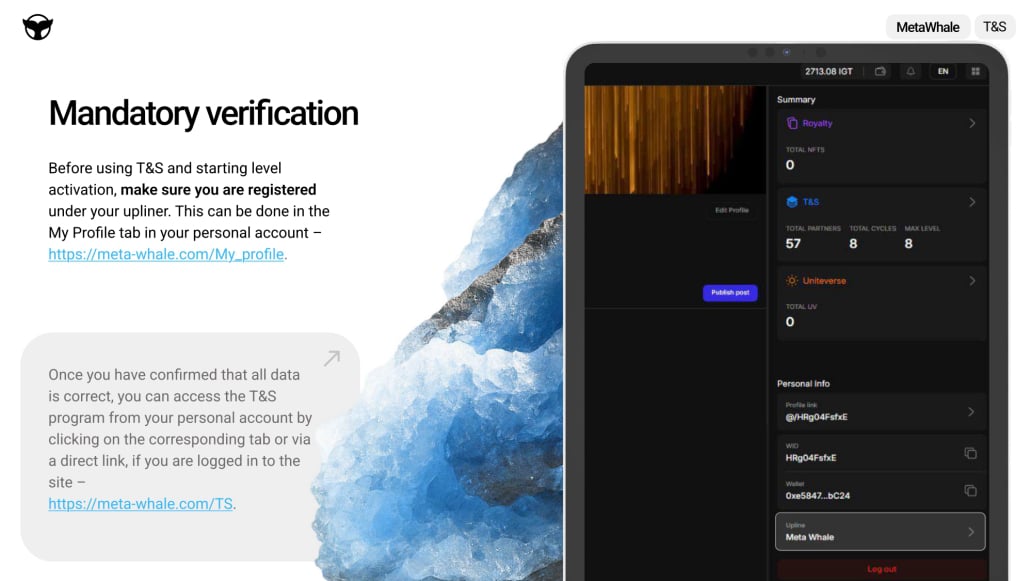Click the @/HRg04FsfxE profile link text
This screenshot has width=1032, height=581.
pyautogui.click(x=816, y=417)
